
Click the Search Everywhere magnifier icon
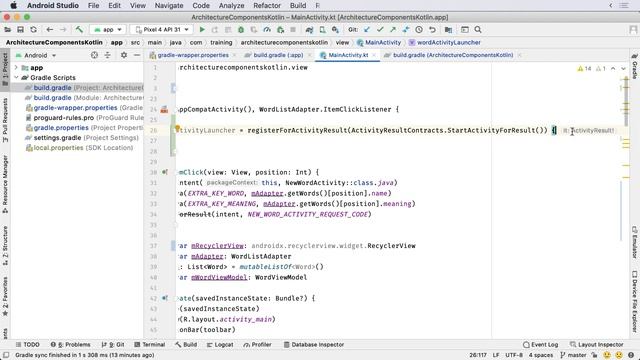[x=478, y=30]
